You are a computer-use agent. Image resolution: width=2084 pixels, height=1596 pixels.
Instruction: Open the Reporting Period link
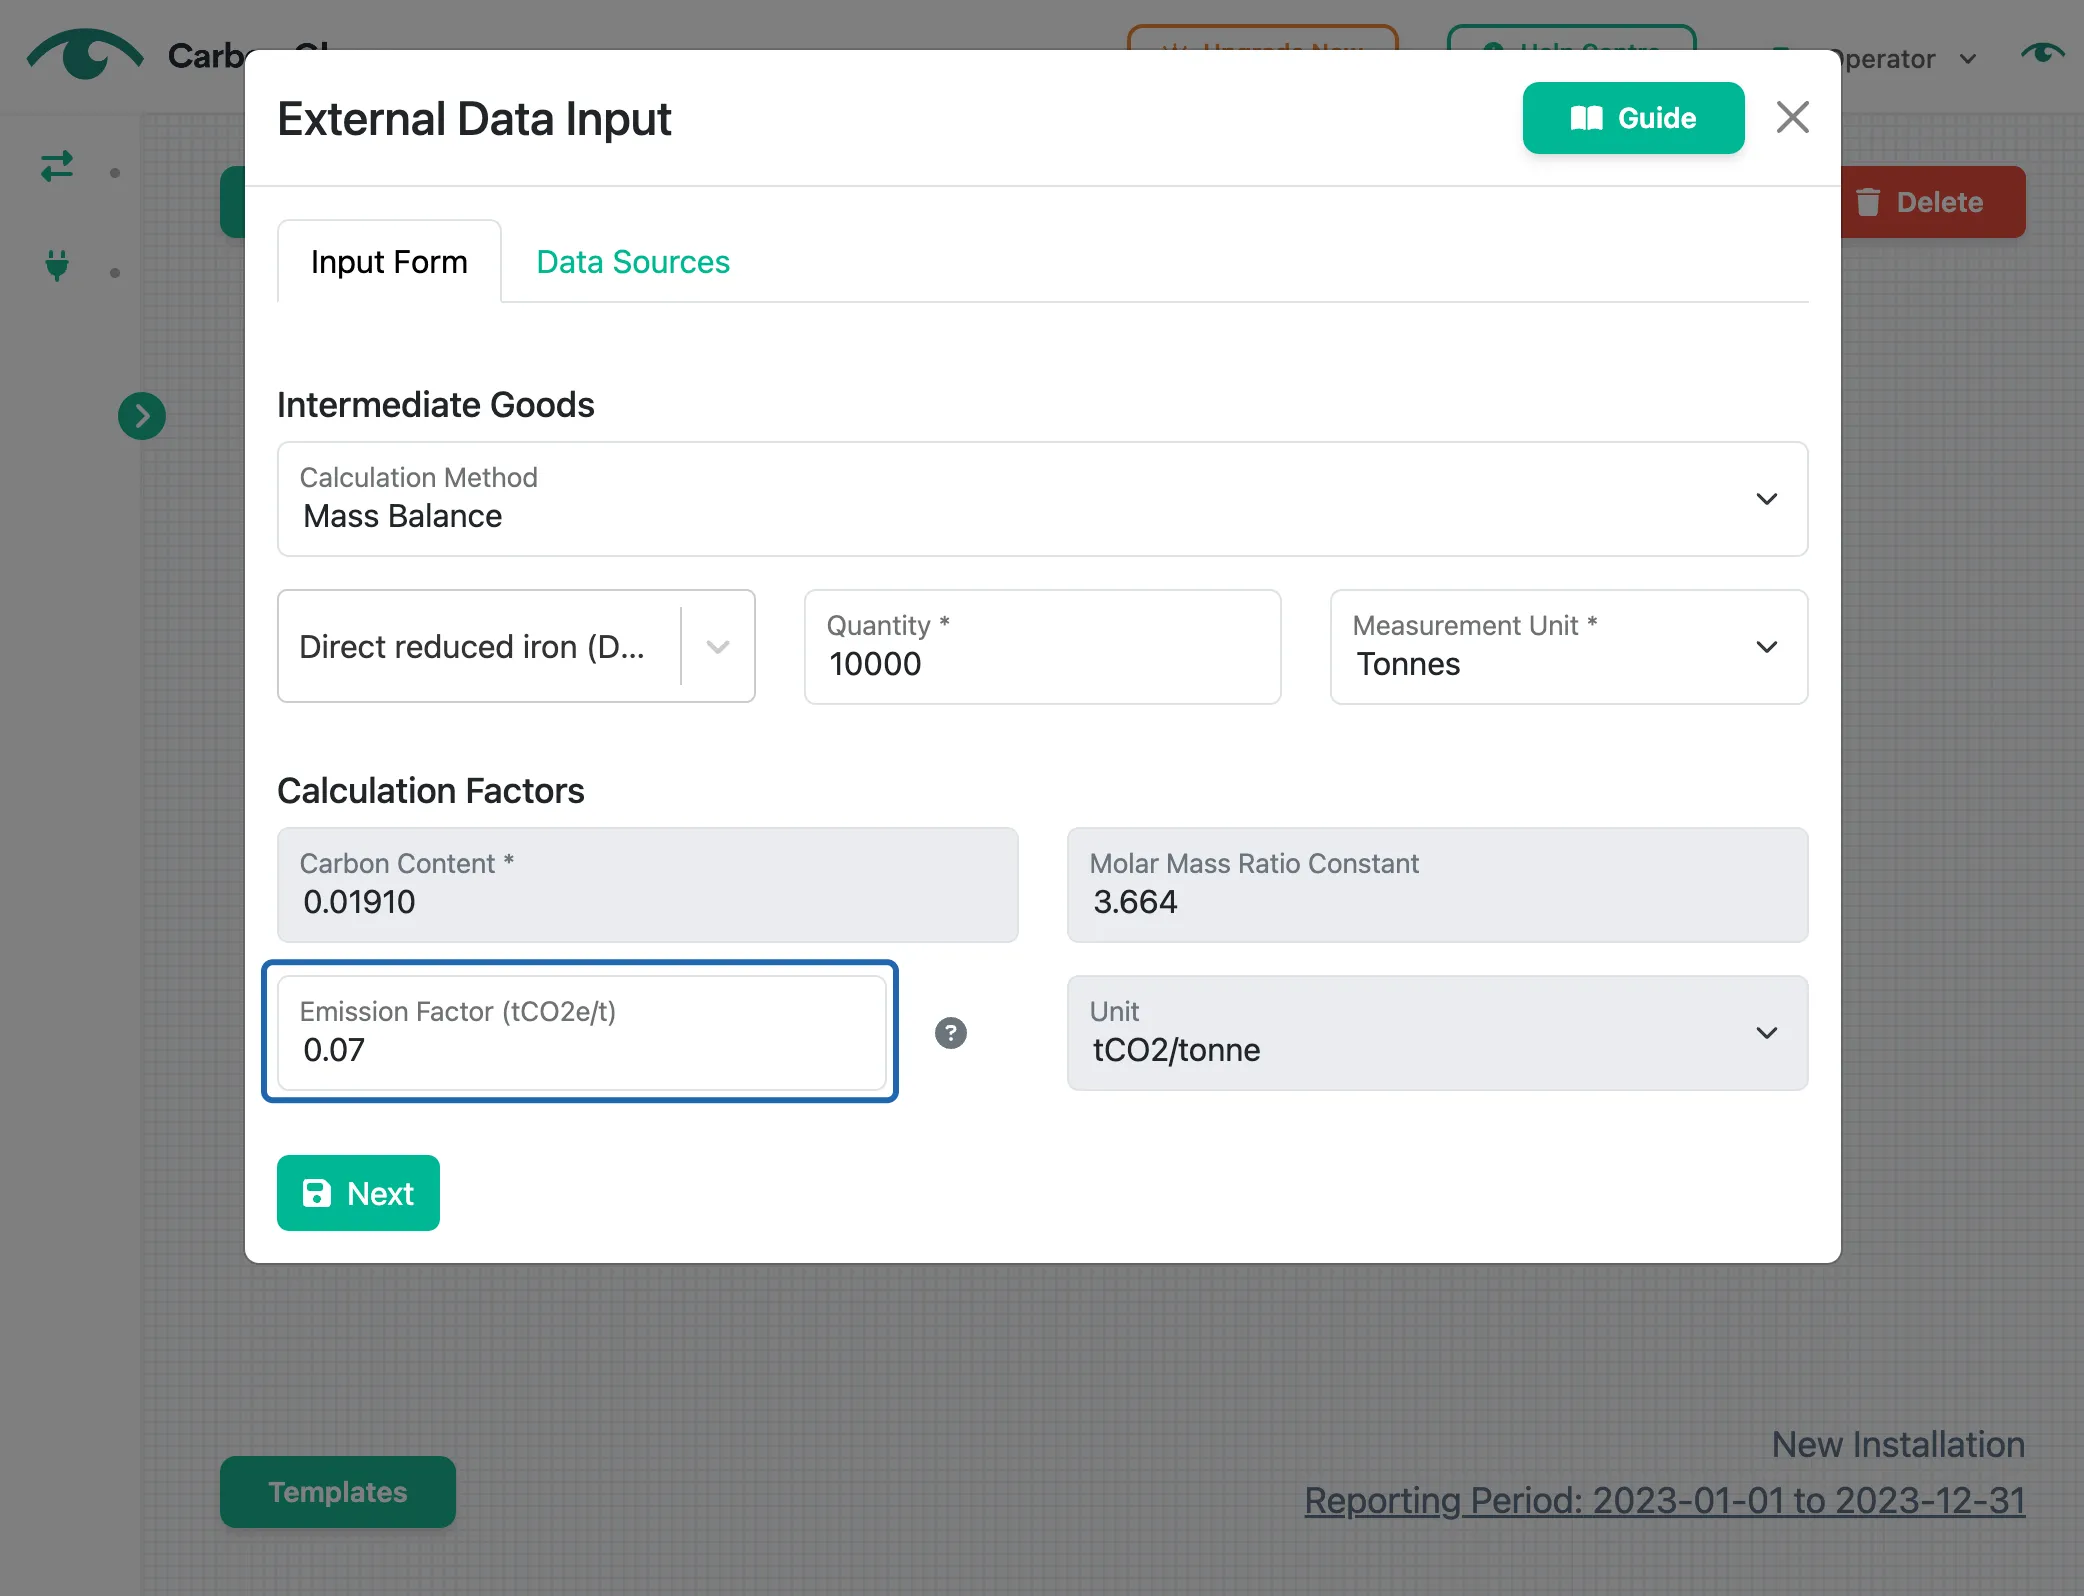pyautogui.click(x=1664, y=1500)
